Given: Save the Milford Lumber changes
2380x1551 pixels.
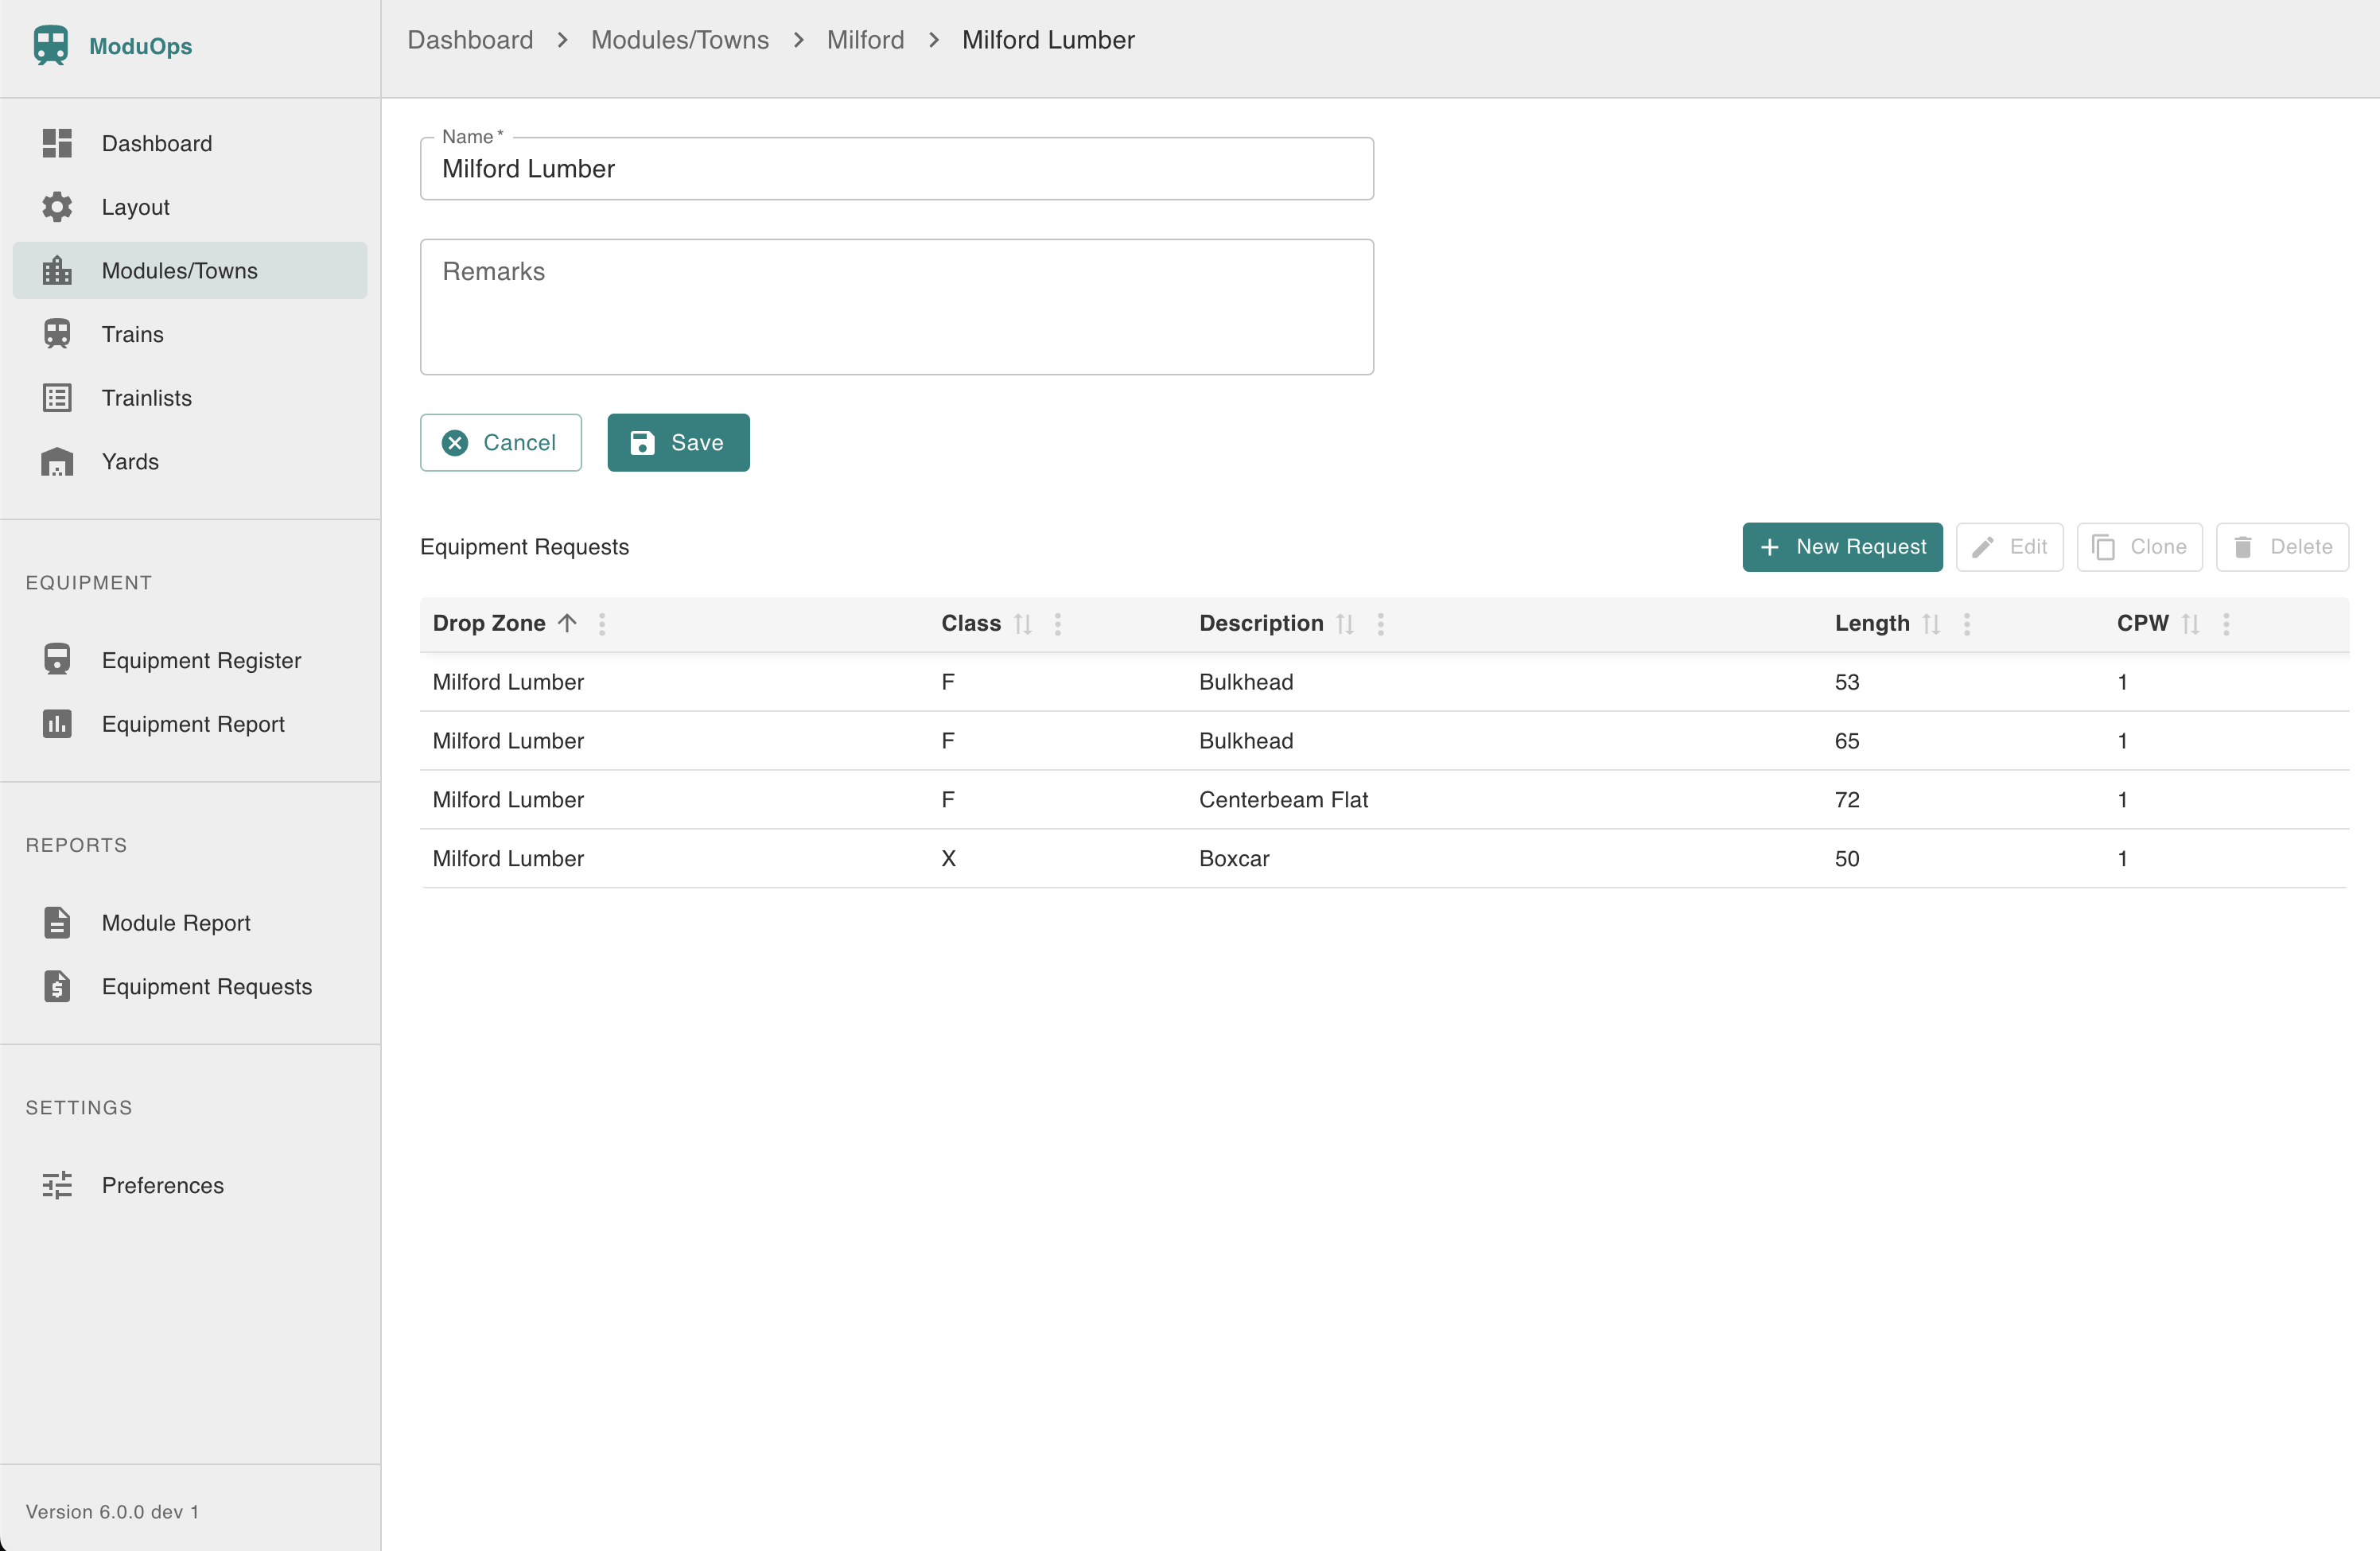Looking at the screenshot, I should point(679,443).
